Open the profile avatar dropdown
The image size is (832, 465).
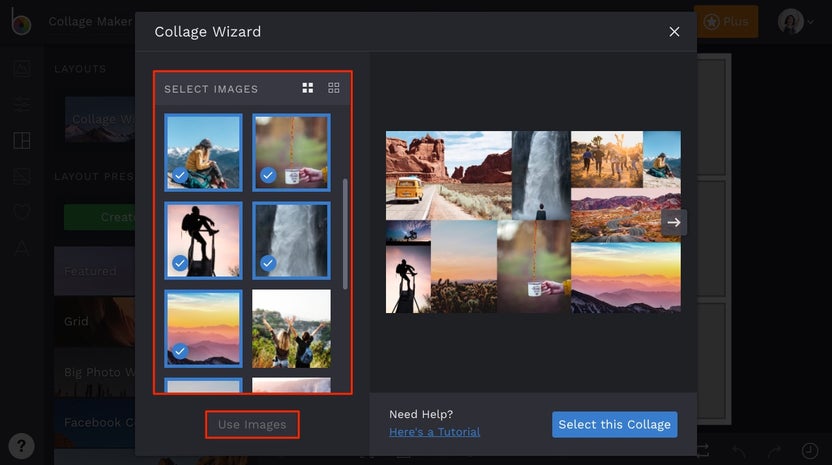point(795,22)
